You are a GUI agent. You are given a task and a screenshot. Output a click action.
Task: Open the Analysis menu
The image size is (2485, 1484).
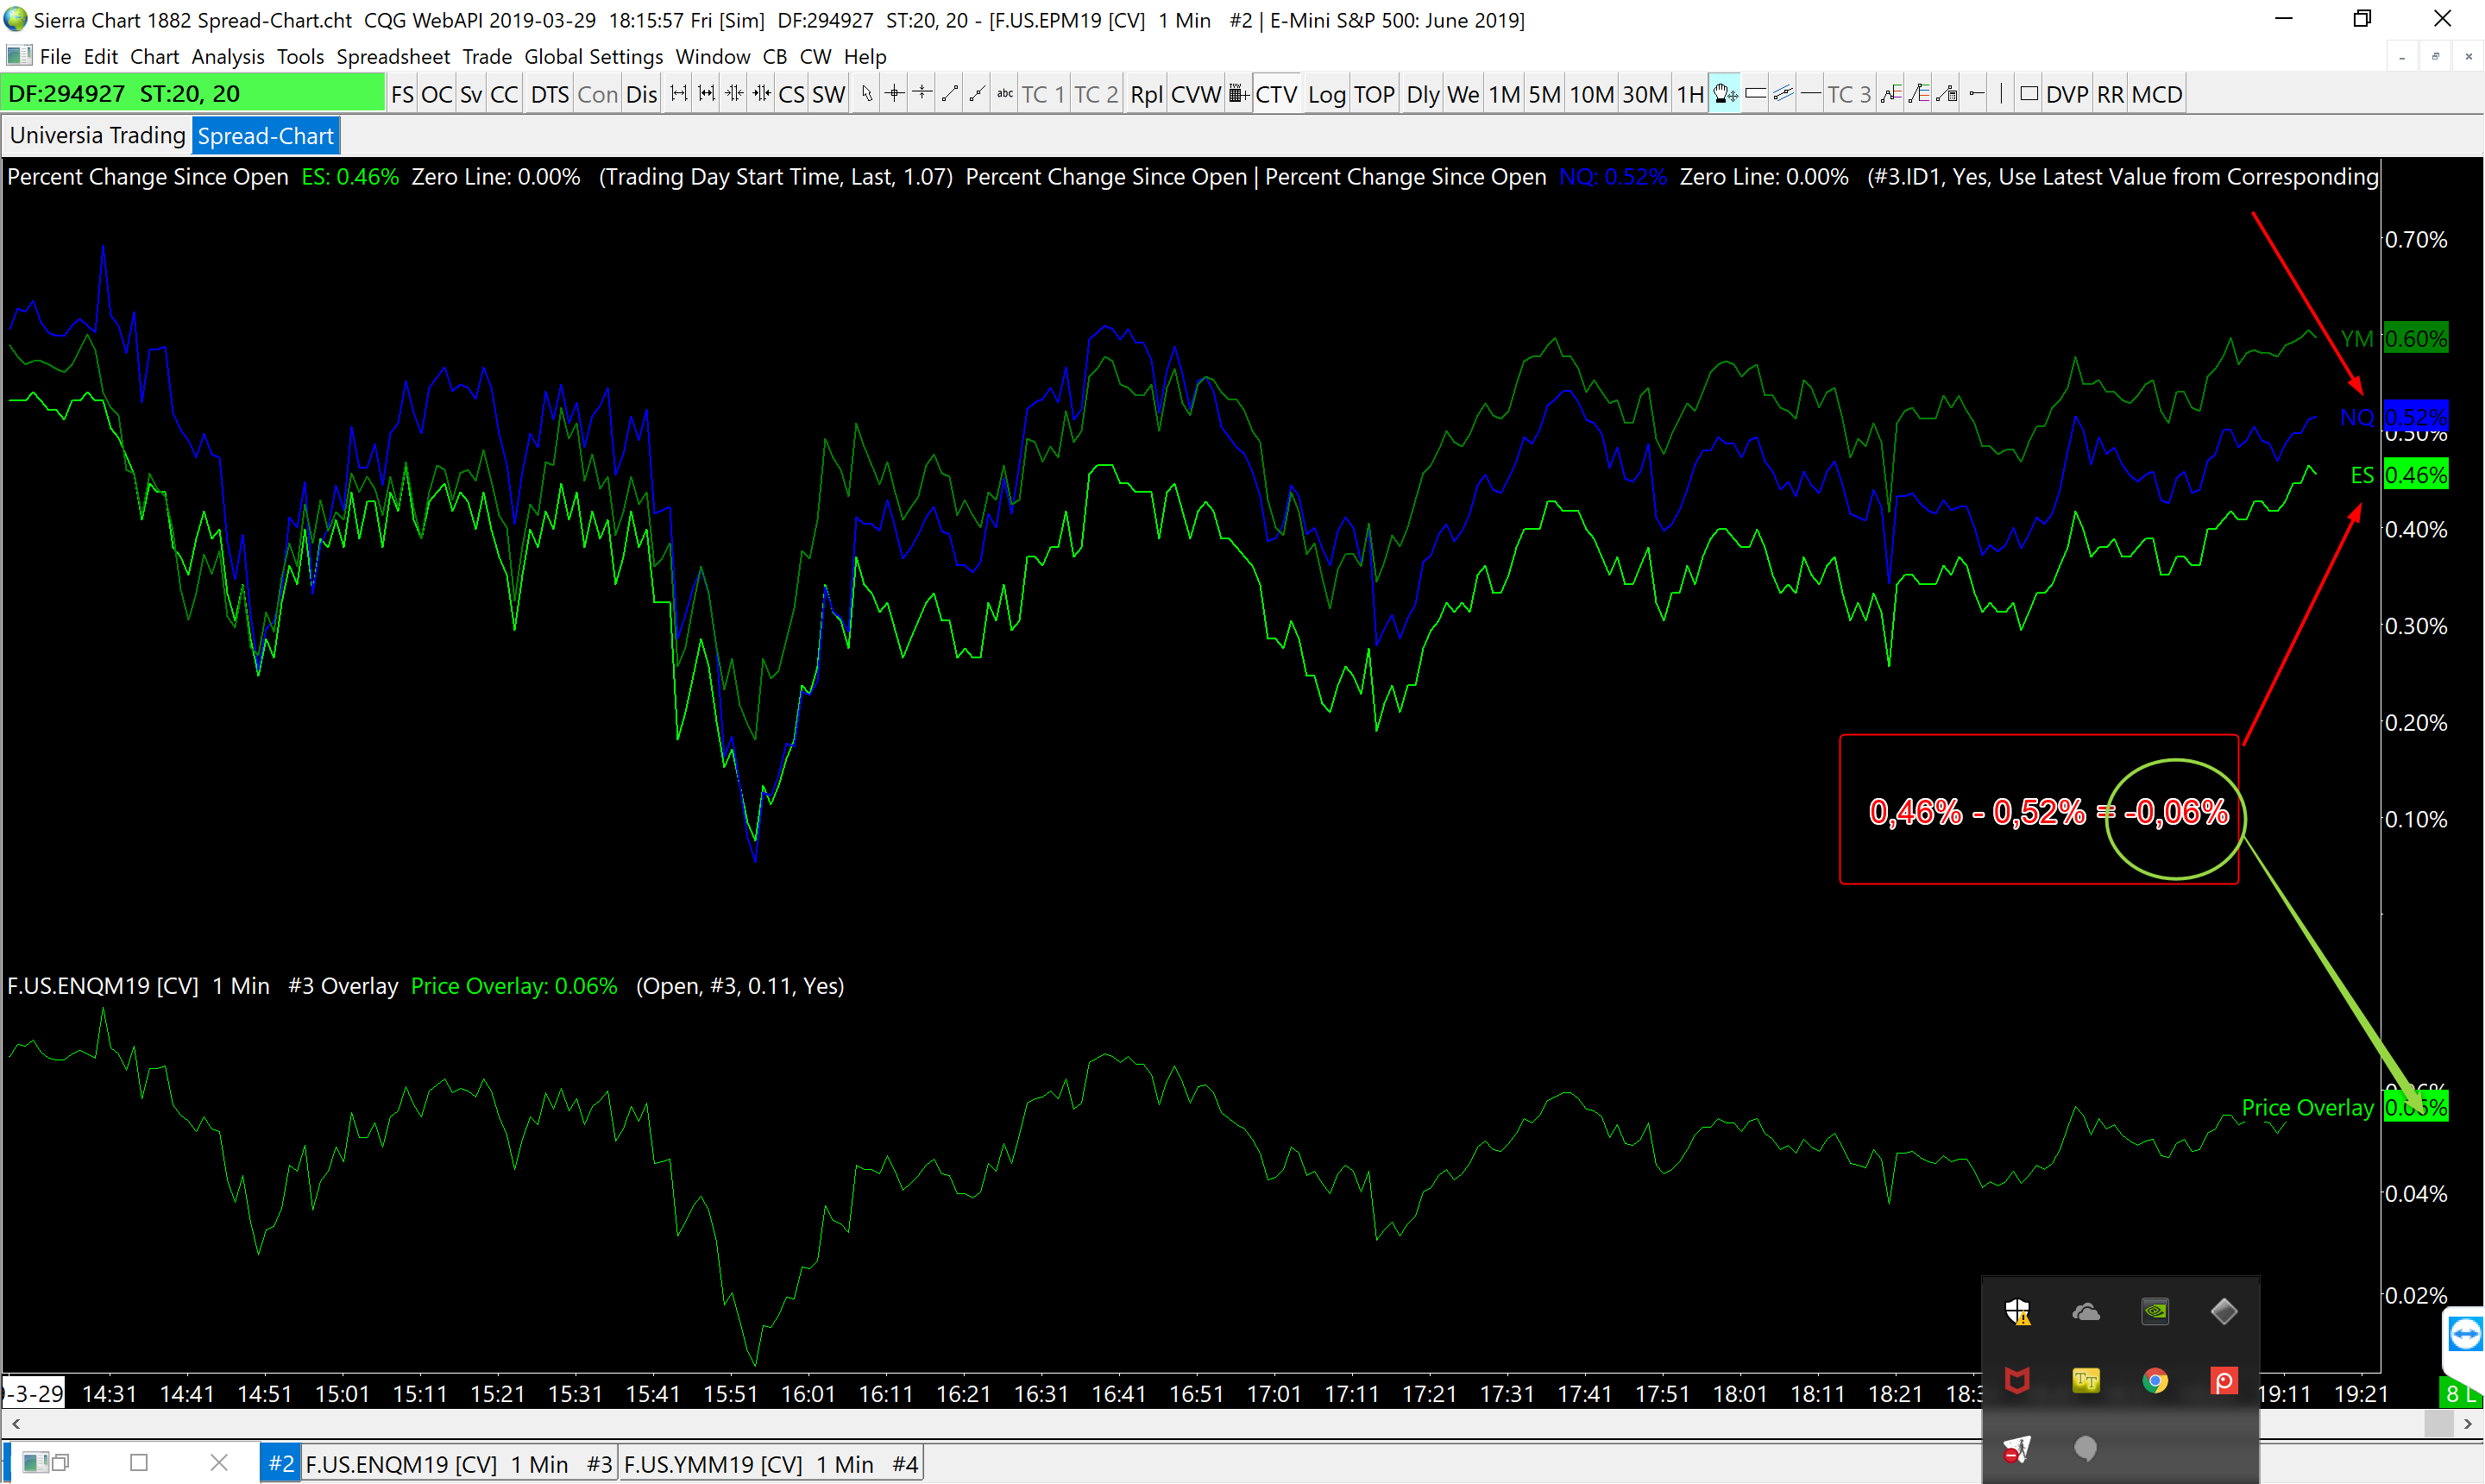point(227,57)
